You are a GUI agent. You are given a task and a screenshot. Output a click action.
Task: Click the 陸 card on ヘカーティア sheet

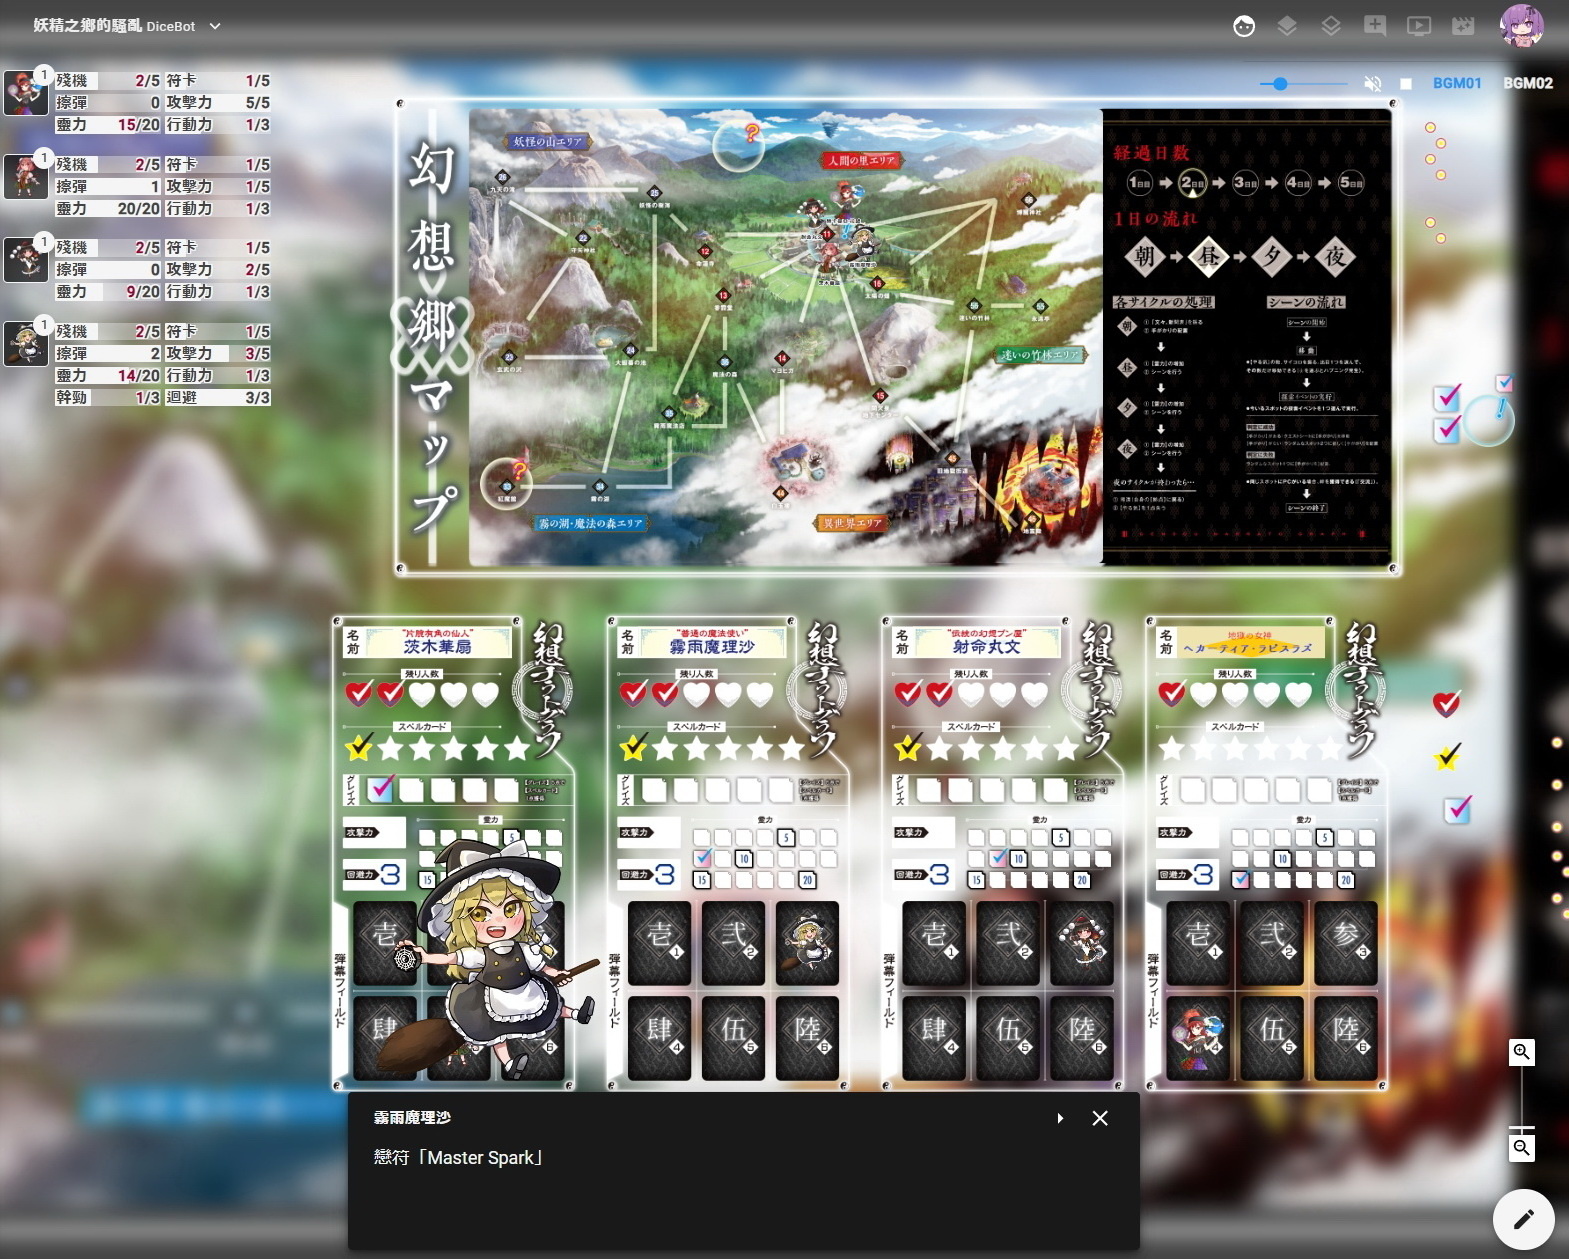(1346, 1037)
